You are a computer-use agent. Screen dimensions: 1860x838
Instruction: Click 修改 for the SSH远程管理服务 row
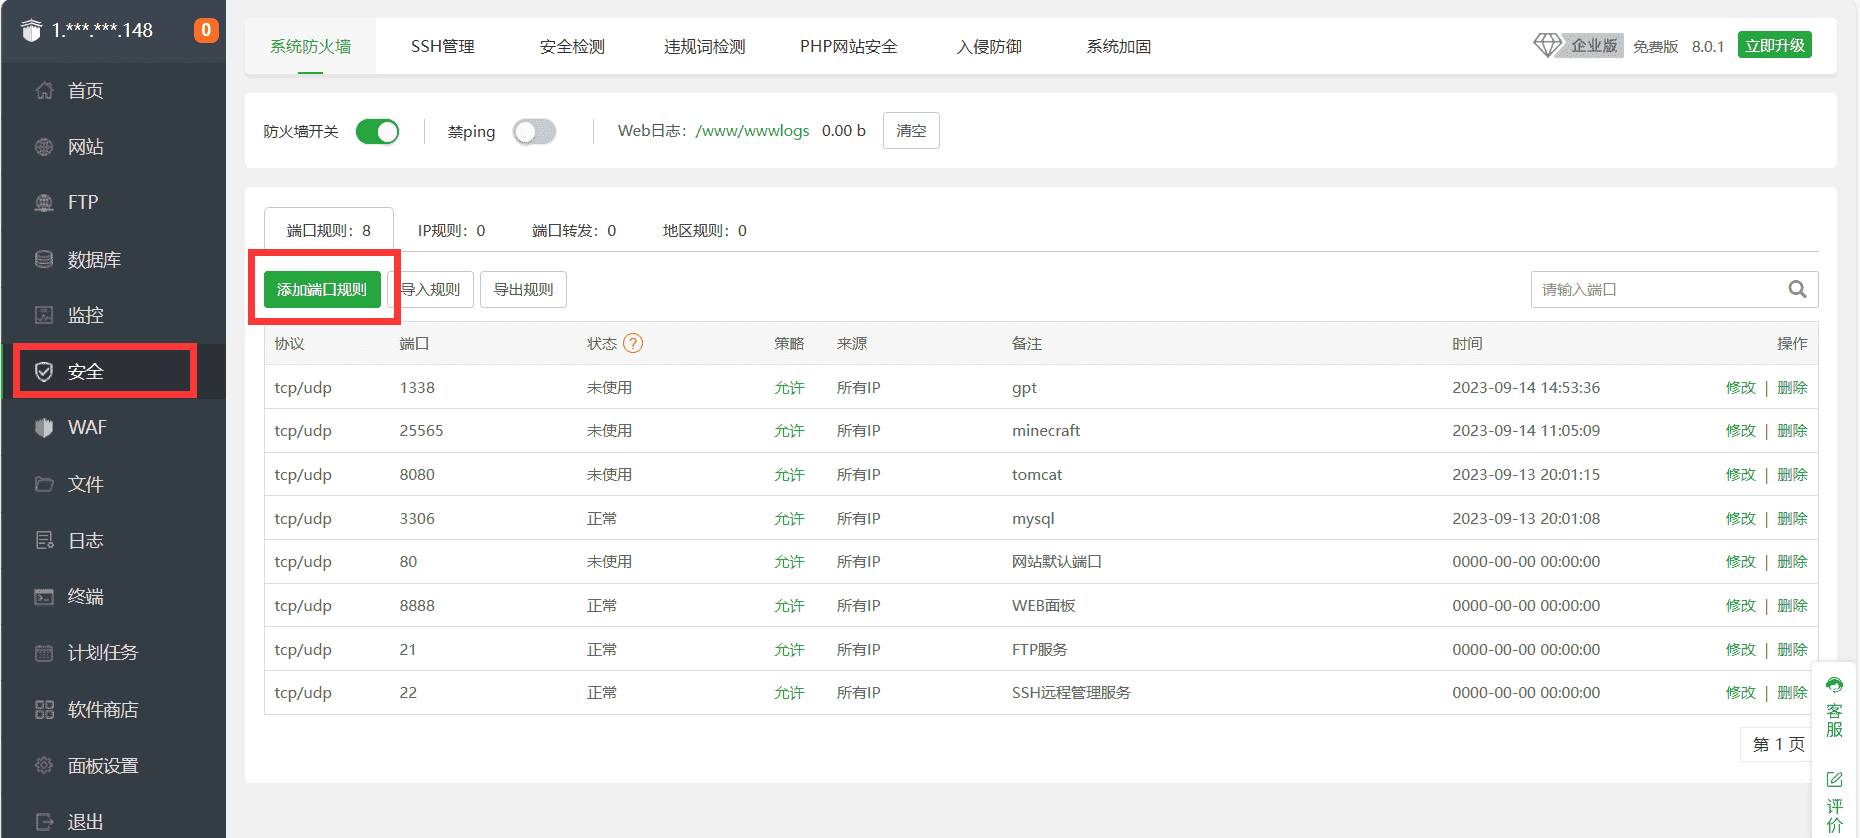1741,692
